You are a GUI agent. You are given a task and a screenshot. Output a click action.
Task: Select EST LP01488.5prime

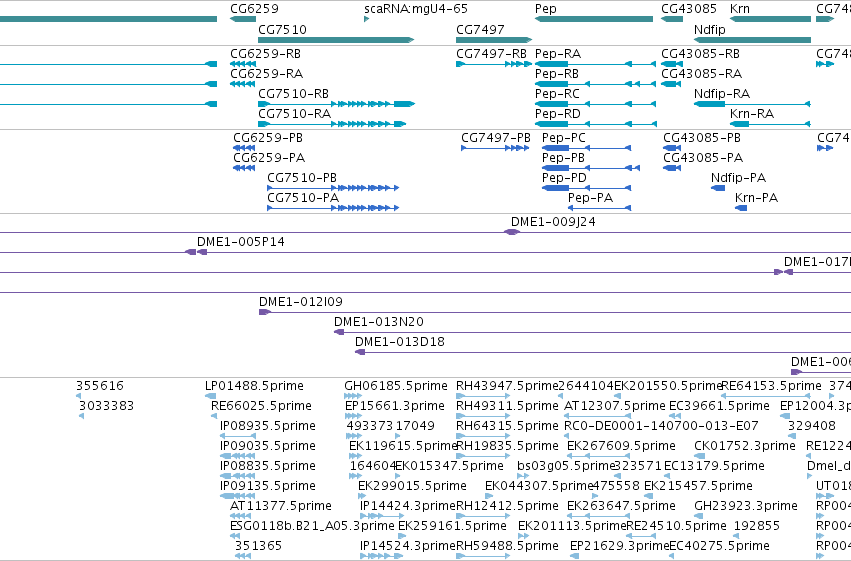254,386
